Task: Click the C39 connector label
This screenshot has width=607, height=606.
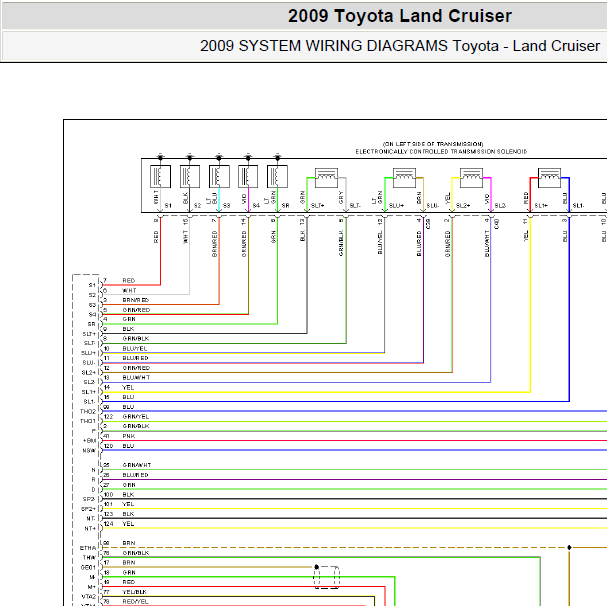Action: click(428, 223)
